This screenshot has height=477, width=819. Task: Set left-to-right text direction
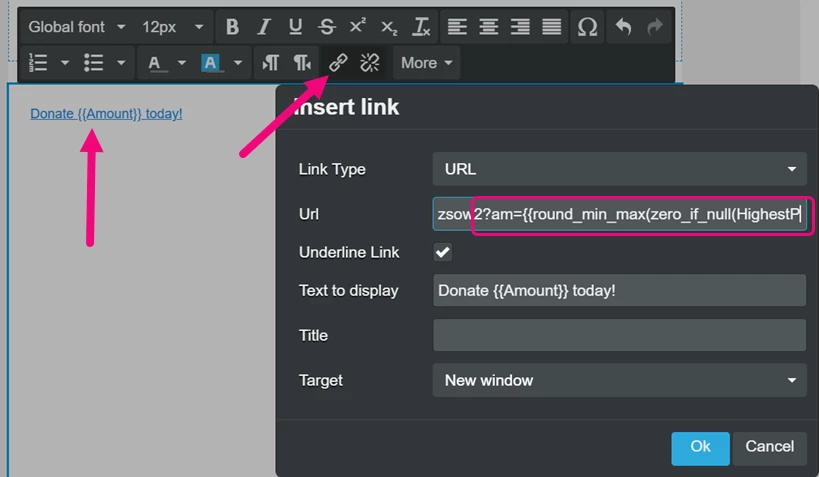pos(271,63)
